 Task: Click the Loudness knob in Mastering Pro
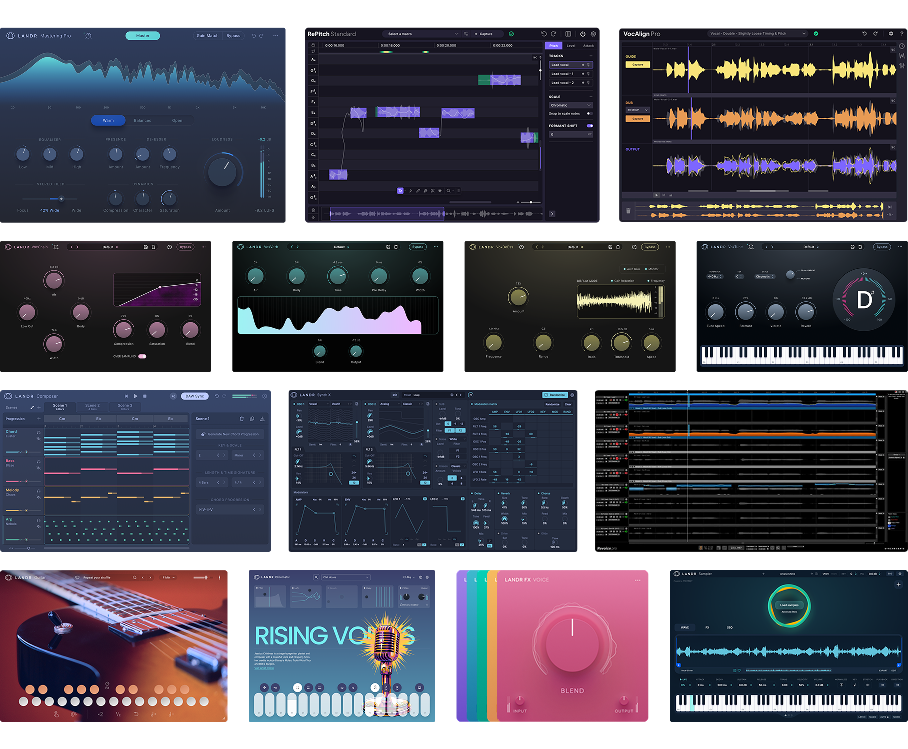[222, 171]
